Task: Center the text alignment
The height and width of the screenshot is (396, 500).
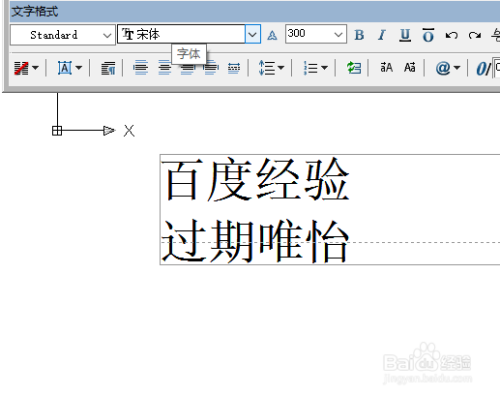Action: 165,68
